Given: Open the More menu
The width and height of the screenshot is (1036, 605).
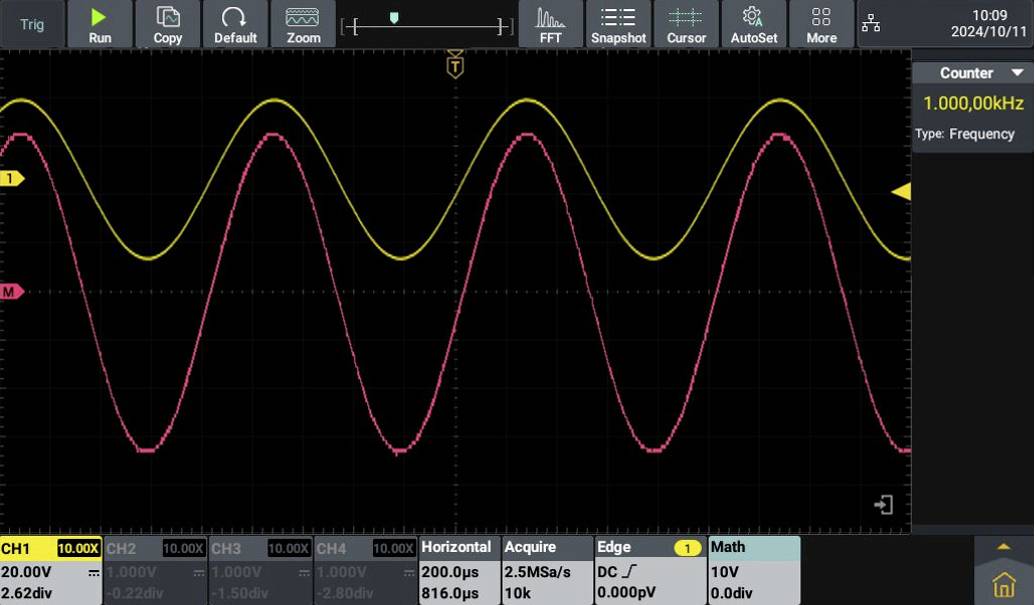Looking at the screenshot, I should click(x=821, y=24).
